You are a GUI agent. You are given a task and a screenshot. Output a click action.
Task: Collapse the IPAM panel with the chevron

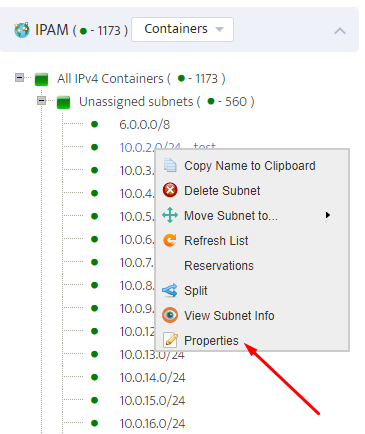(x=340, y=31)
